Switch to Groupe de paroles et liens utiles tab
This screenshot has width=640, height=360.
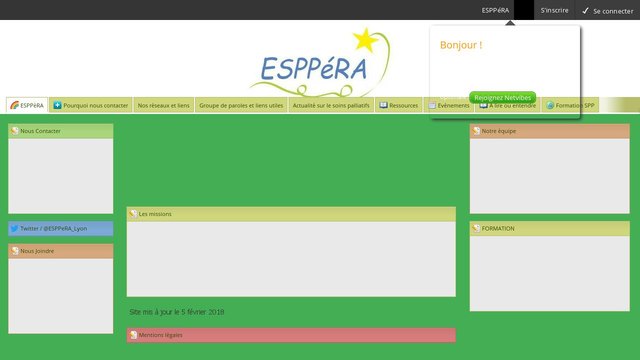pyautogui.click(x=241, y=105)
